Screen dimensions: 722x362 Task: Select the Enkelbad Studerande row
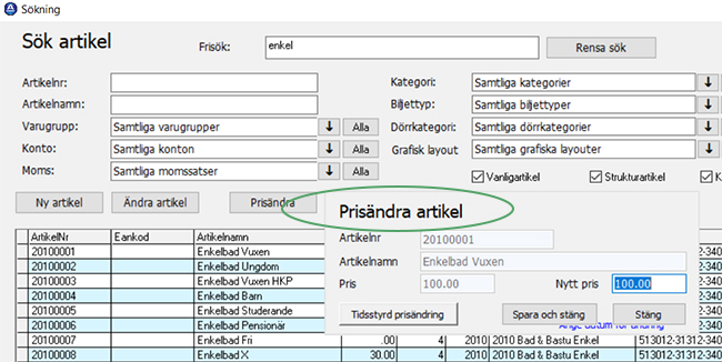point(170,310)
